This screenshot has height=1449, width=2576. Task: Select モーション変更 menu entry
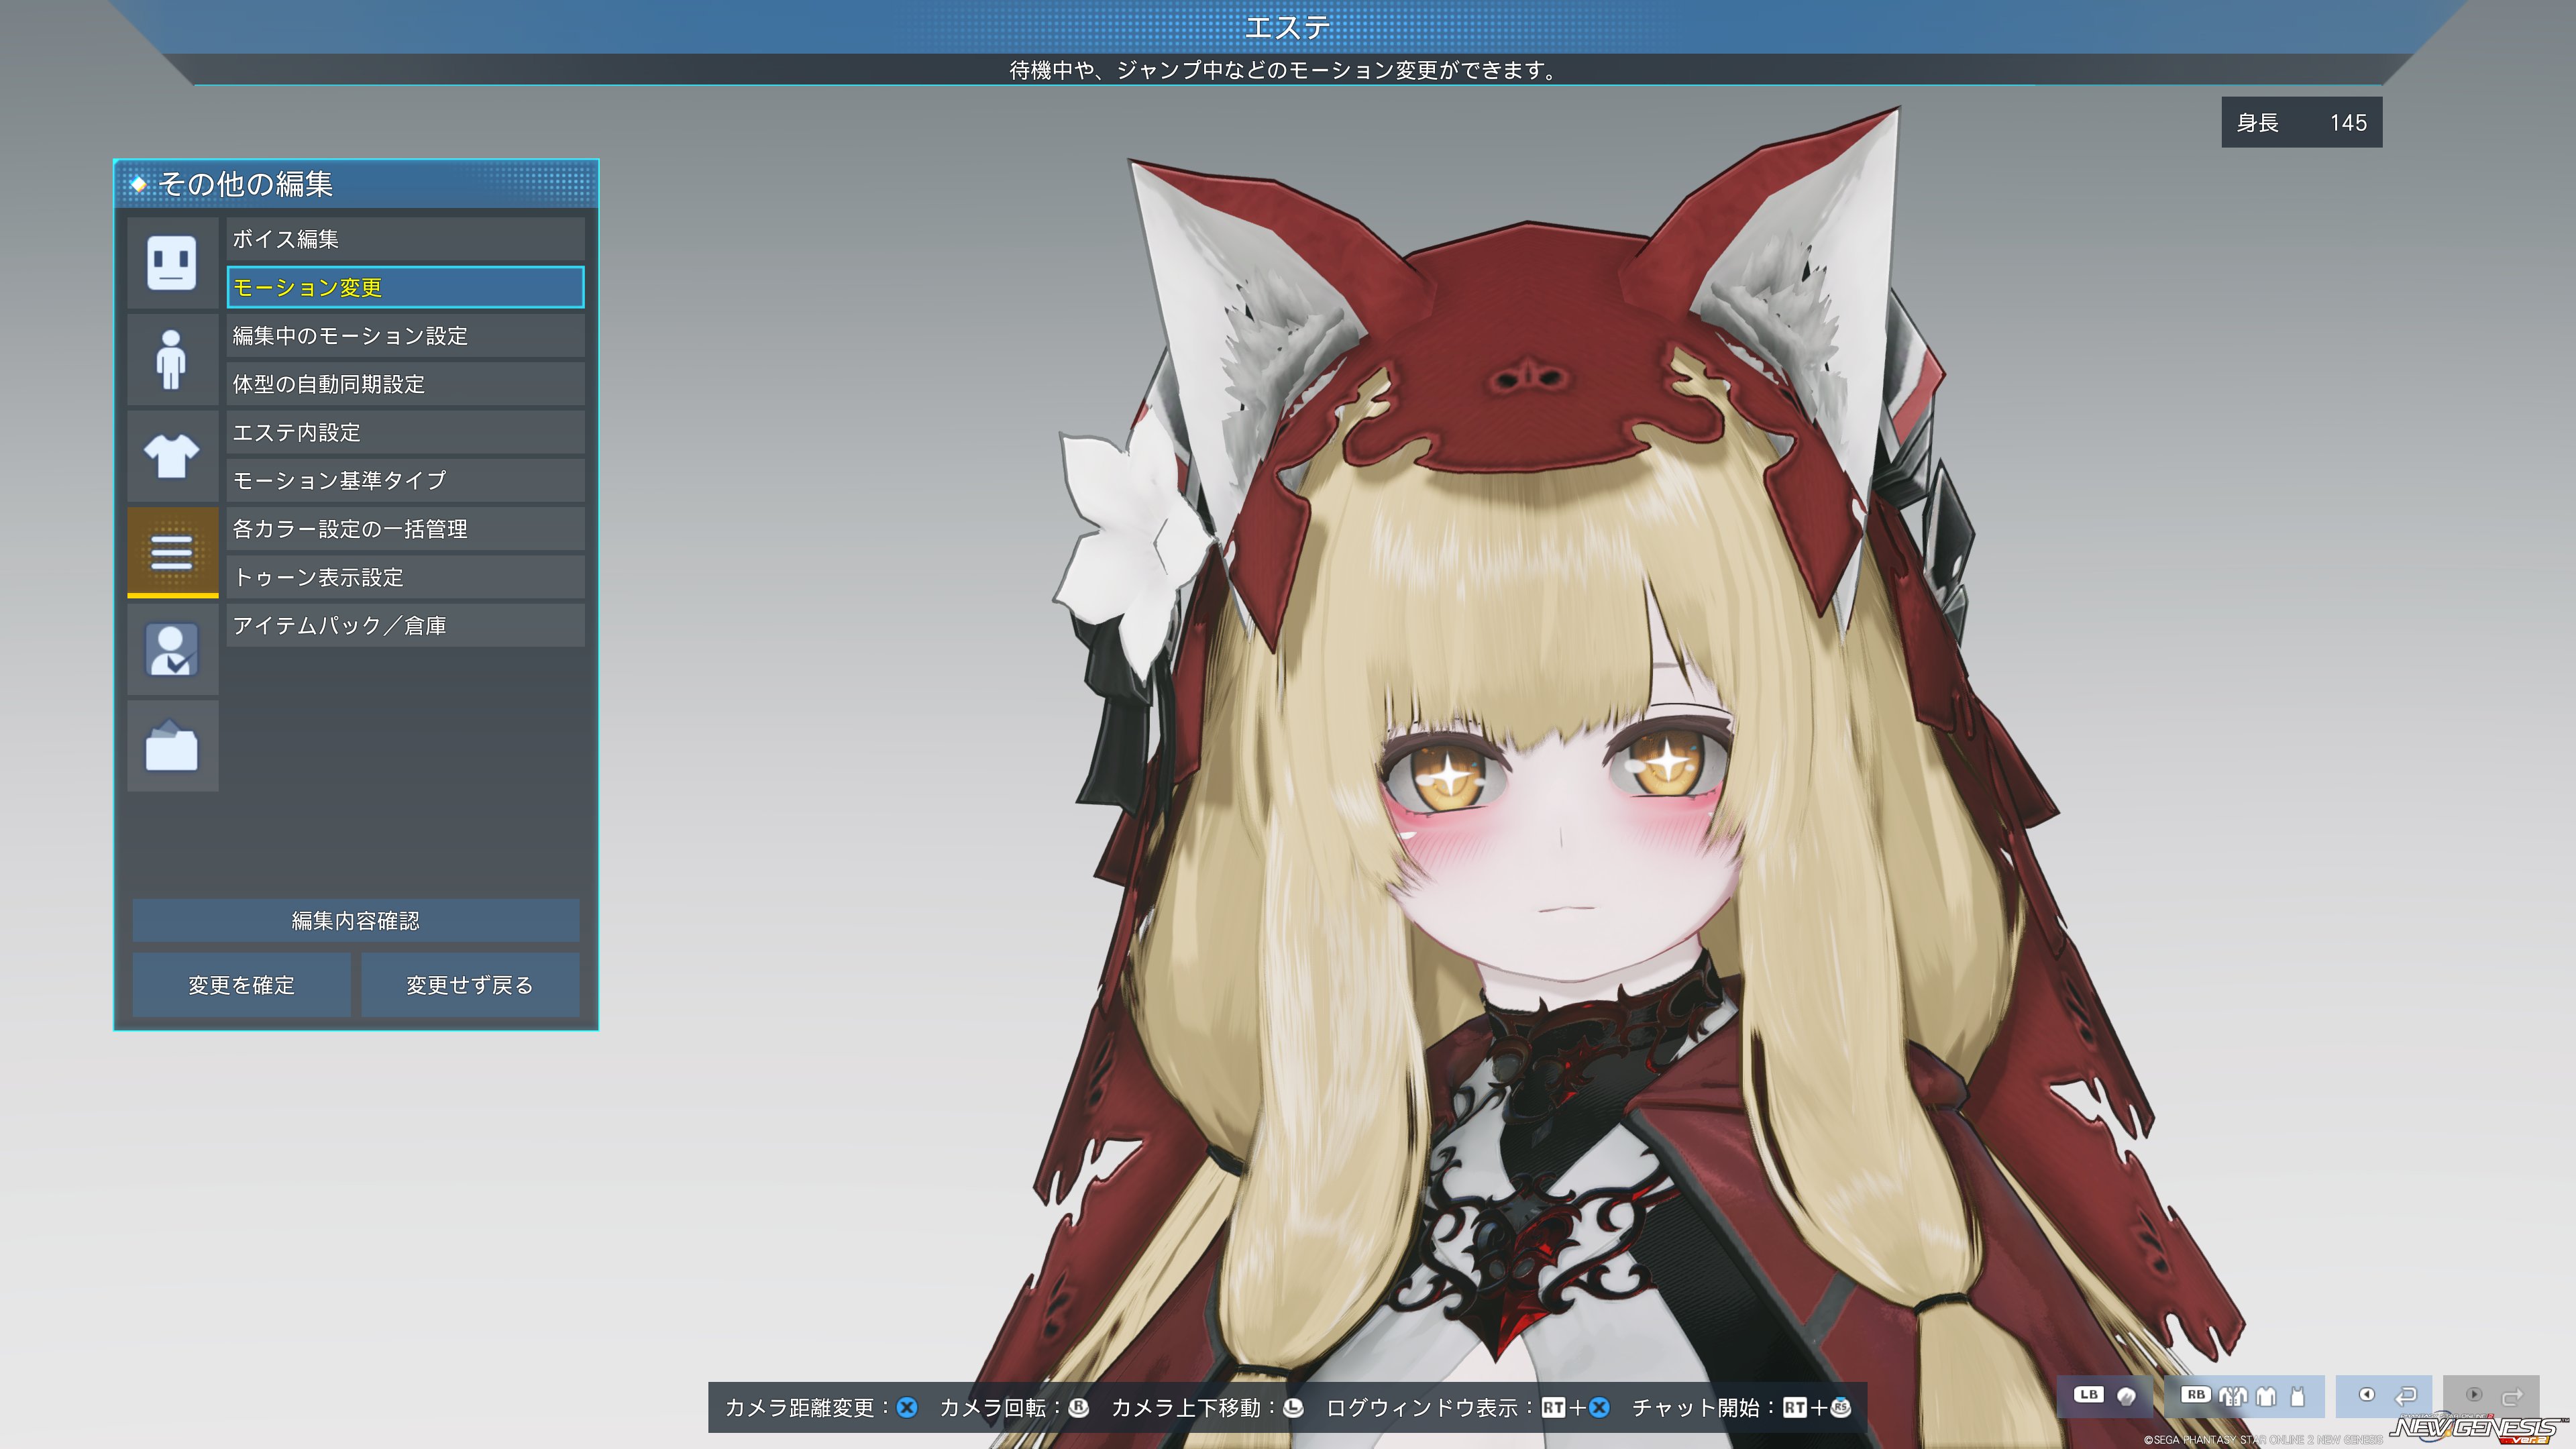point(405,288)
